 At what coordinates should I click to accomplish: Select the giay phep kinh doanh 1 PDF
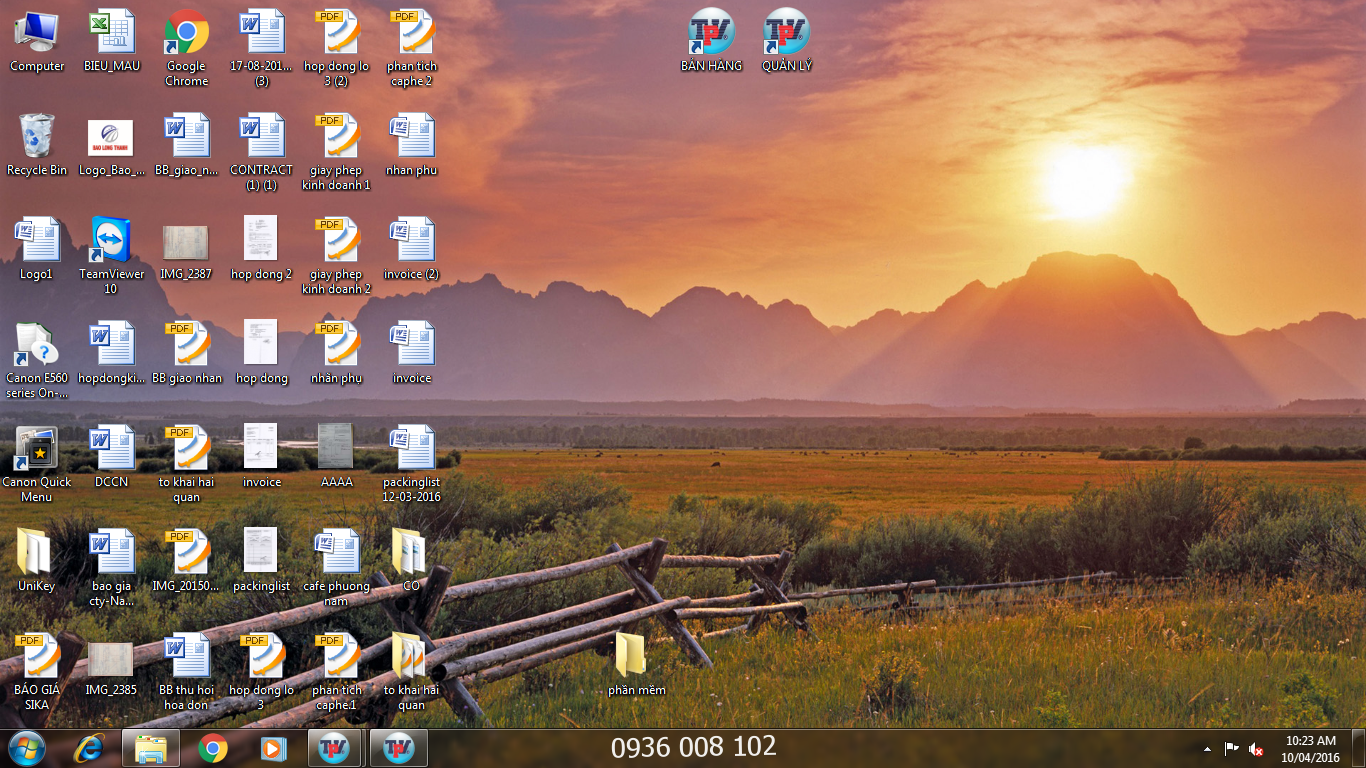point(337,152)
